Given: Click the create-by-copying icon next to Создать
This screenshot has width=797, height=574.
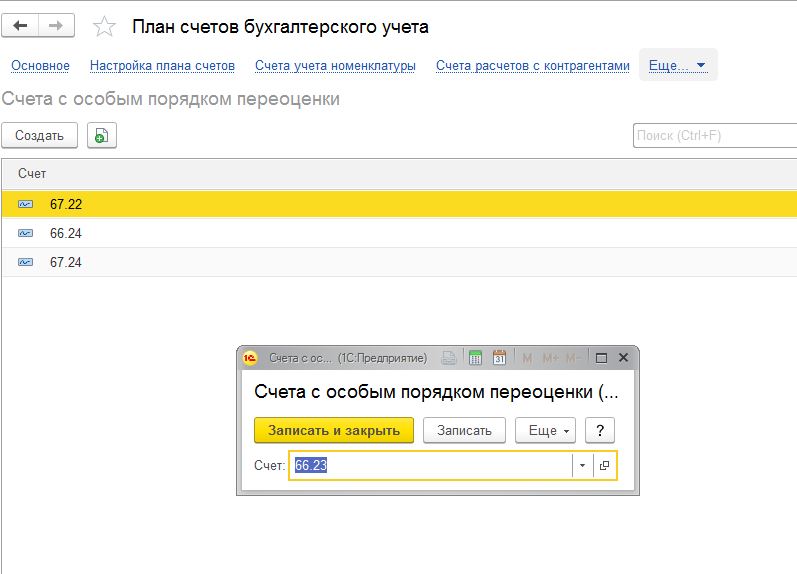Looking at the screenshot, I should pos(102,136).
